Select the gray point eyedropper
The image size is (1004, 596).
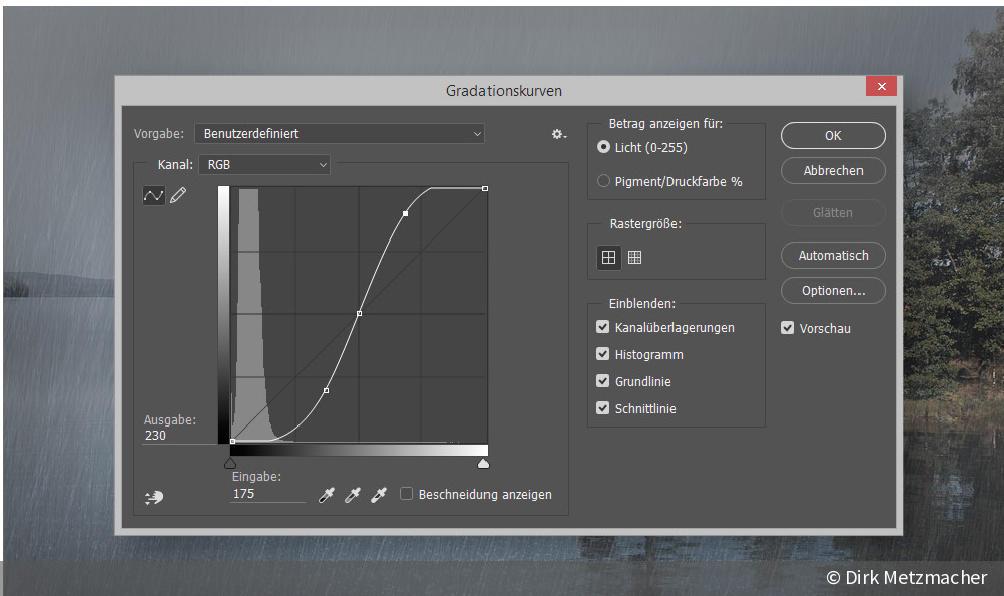pyautogui.click(x=352, y=494)
